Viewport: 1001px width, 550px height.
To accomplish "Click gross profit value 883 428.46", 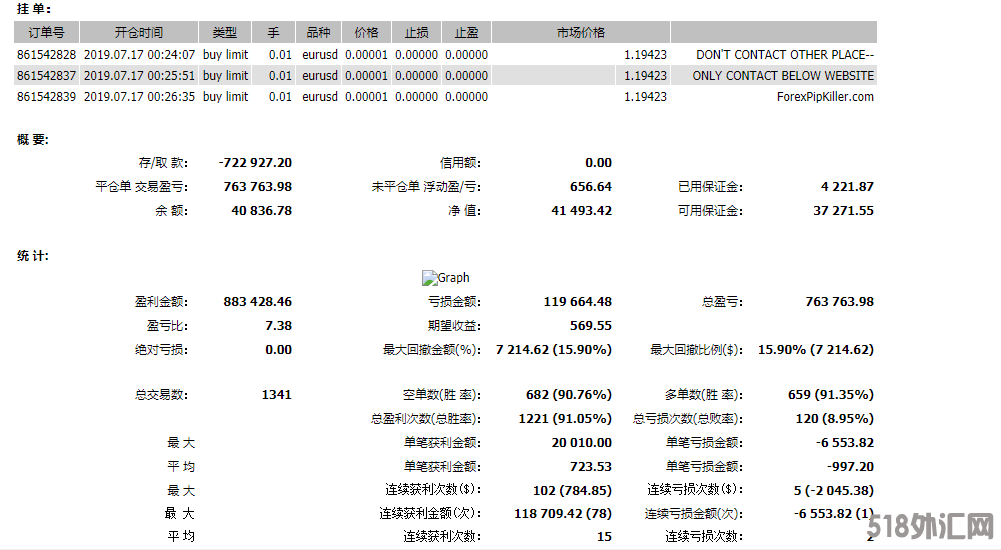I will (258, 302).
